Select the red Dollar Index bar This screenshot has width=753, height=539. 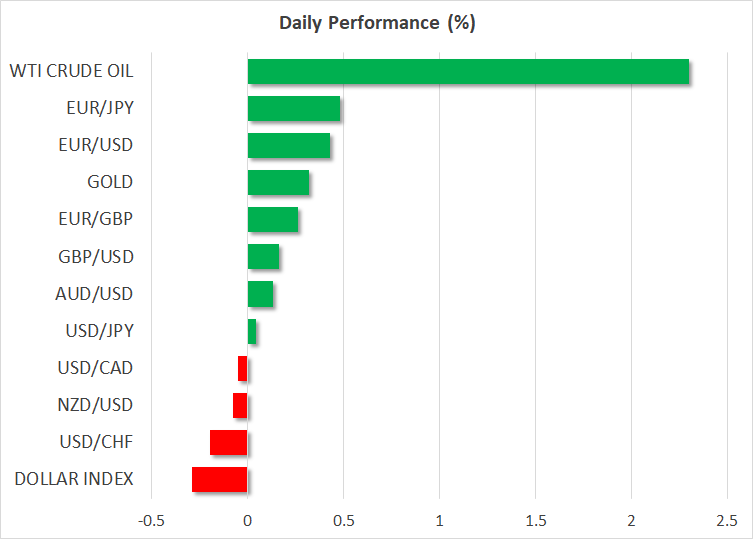219,479
